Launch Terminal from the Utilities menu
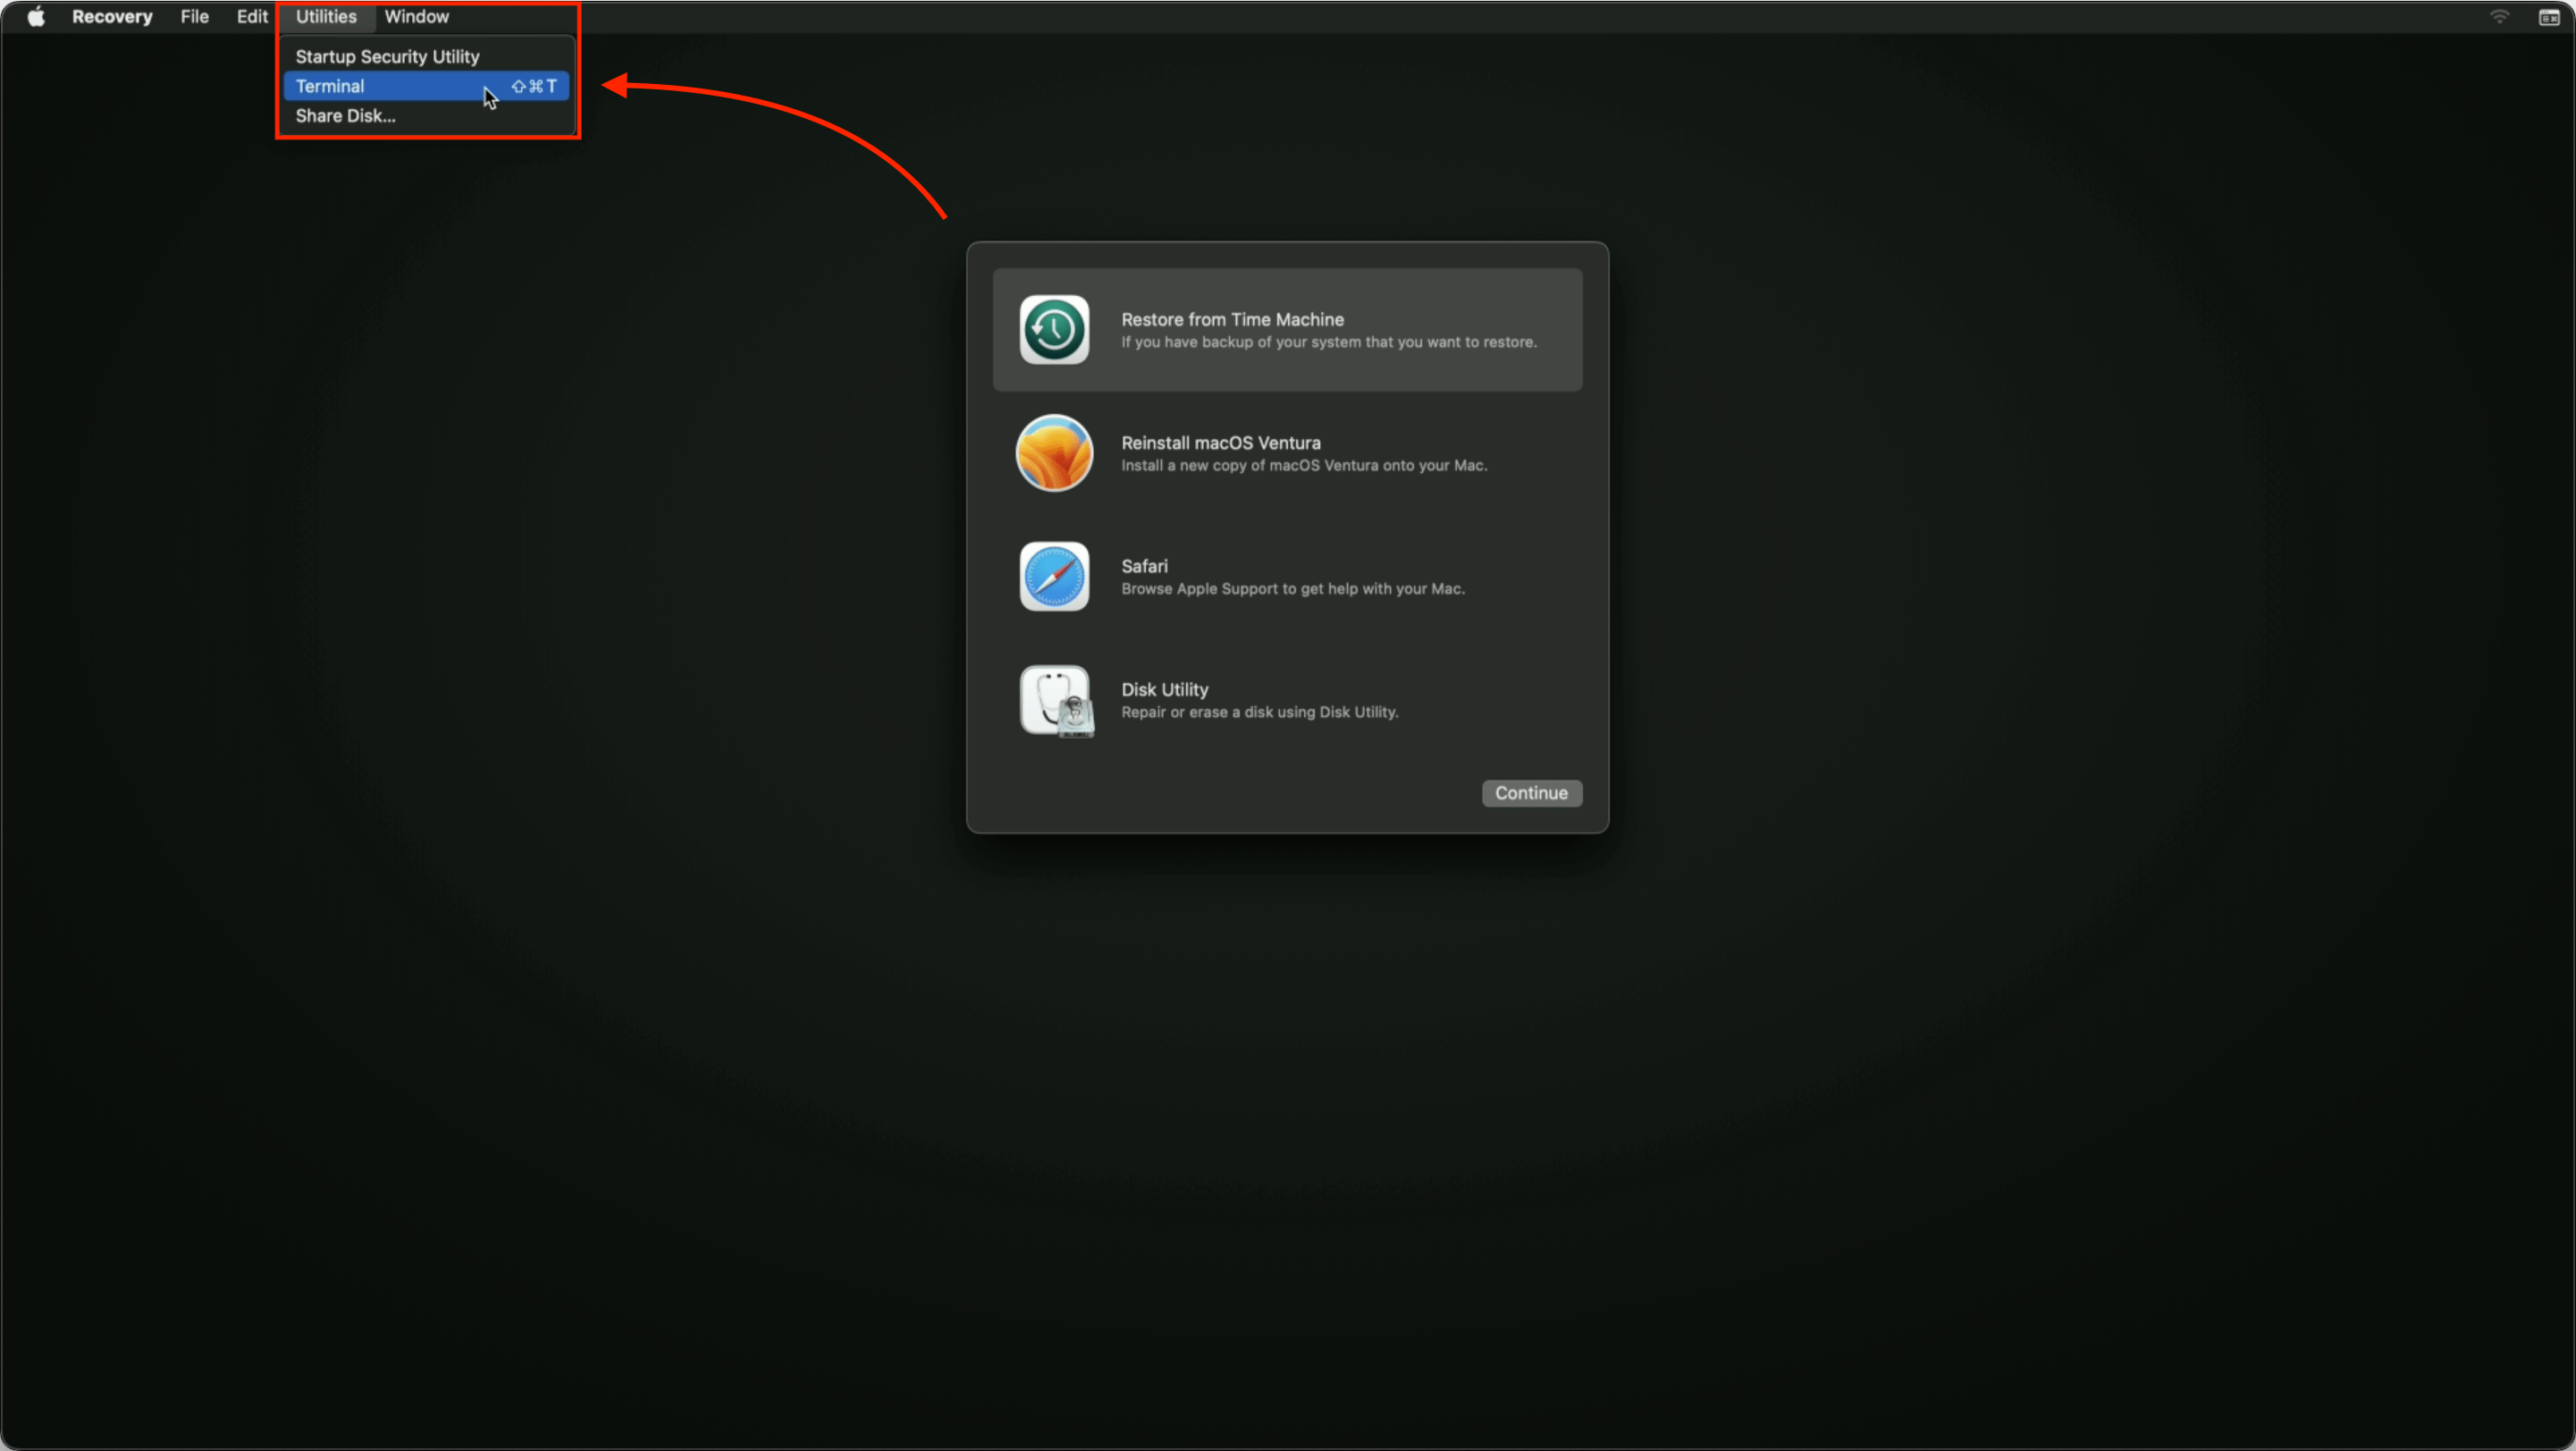This screenshot has height=1451, width=2576. click(x=330, y=86)
